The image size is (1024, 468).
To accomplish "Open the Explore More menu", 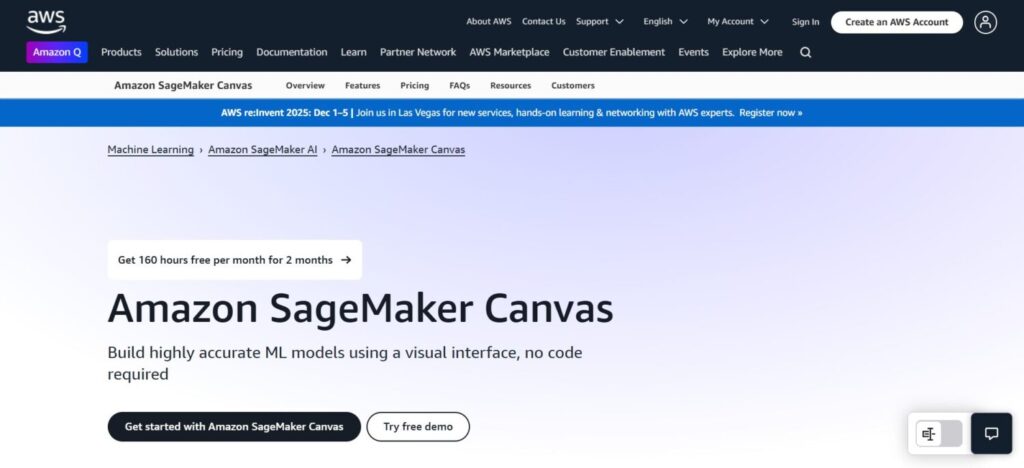I will point(752,52).
